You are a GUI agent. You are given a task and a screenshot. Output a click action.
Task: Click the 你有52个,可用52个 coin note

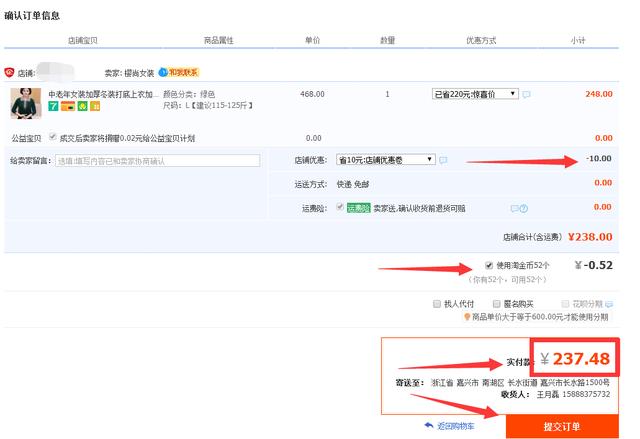click(x=507, y=279)
